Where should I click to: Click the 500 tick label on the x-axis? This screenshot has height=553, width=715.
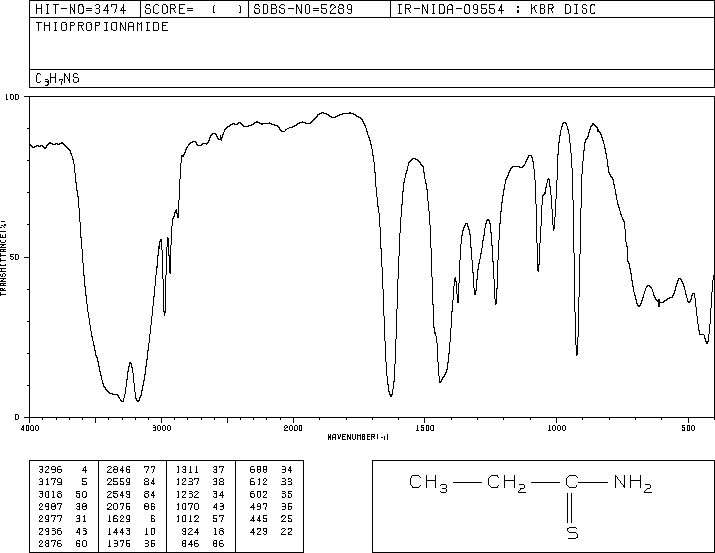point(688,428)
